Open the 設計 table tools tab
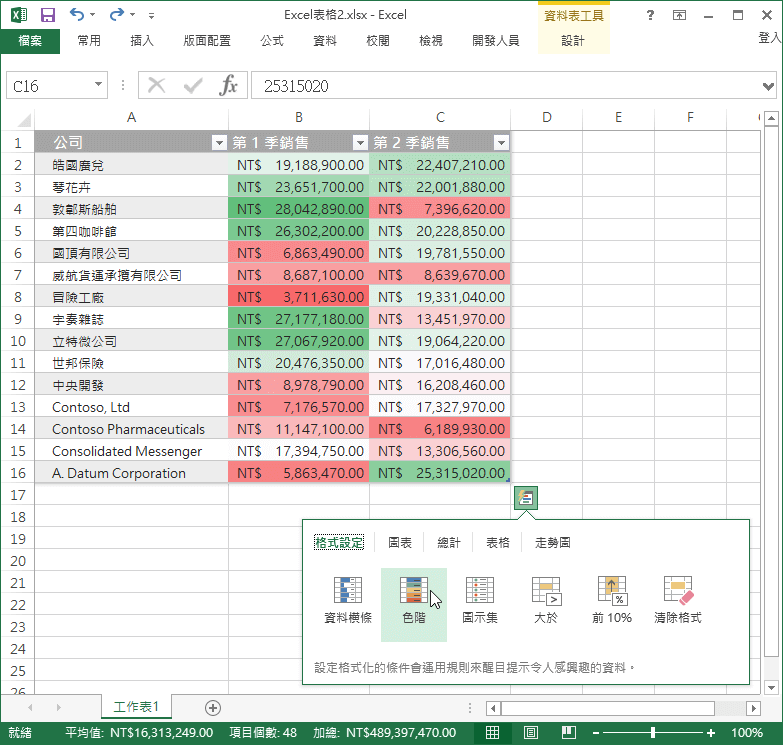This screenshot has height=745, width=783. 573,41
